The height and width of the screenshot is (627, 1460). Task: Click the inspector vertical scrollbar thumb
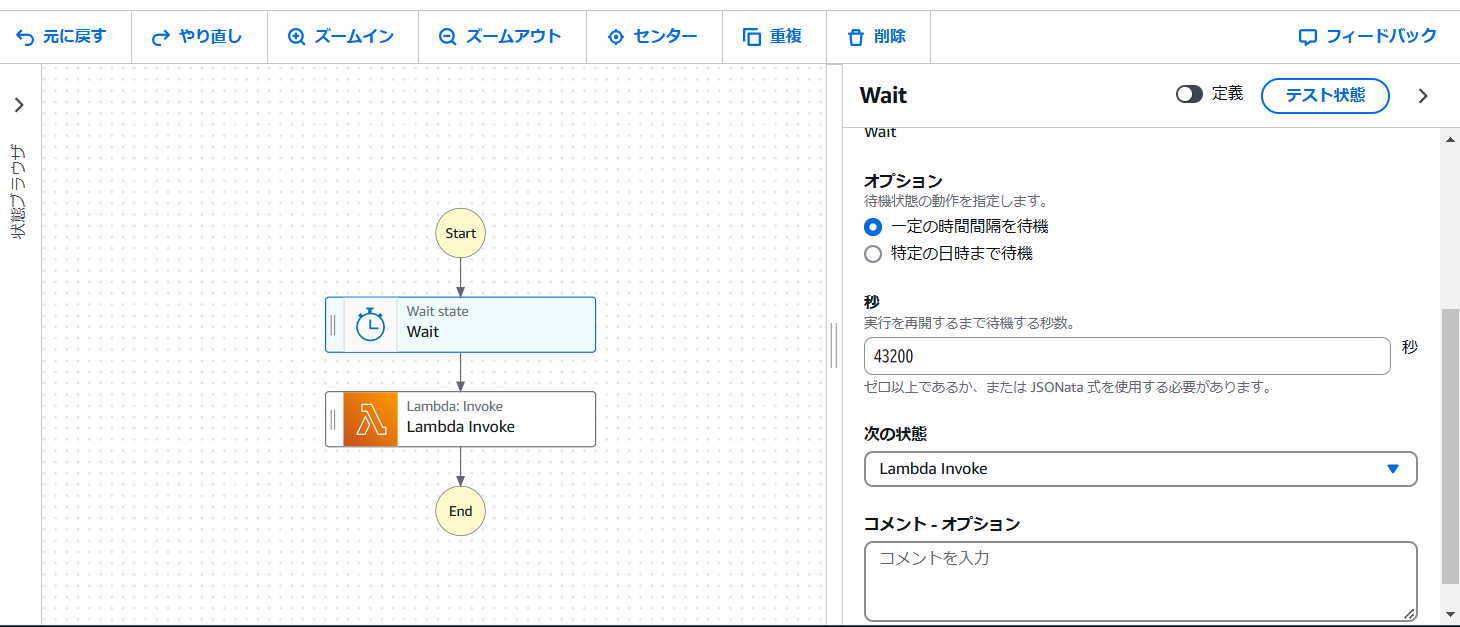[x=1450, y=446]
